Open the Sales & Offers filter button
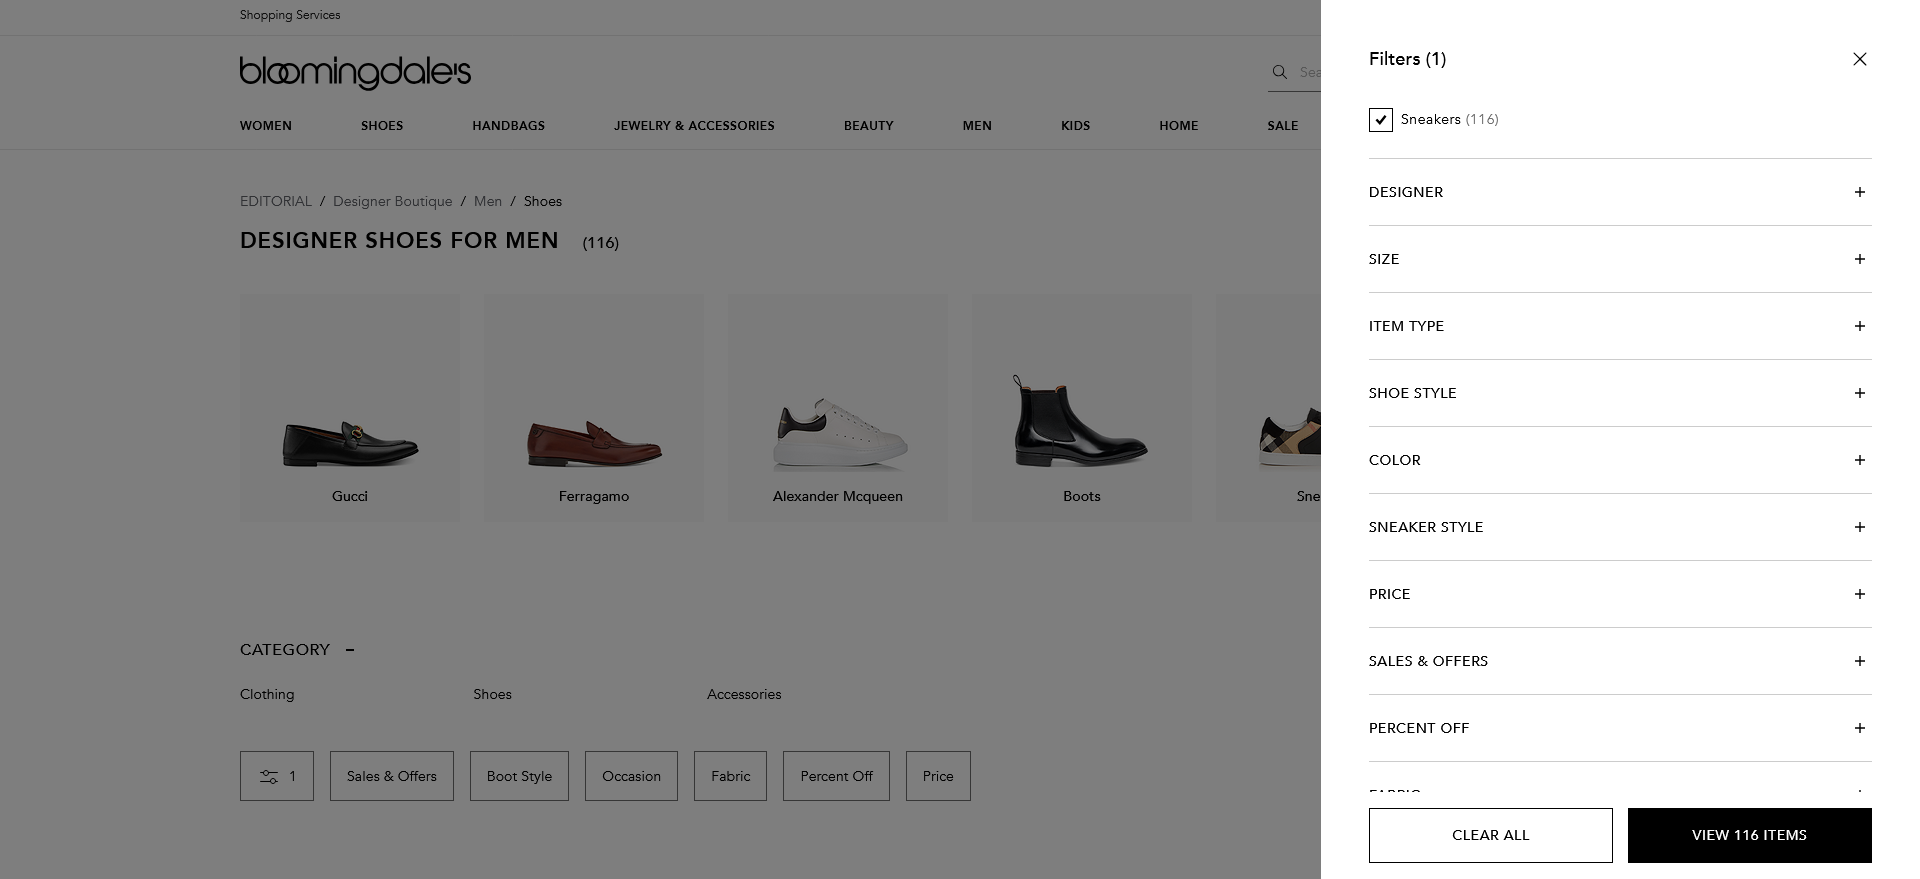The image size is (1920, 879). (x=392, y=776)
